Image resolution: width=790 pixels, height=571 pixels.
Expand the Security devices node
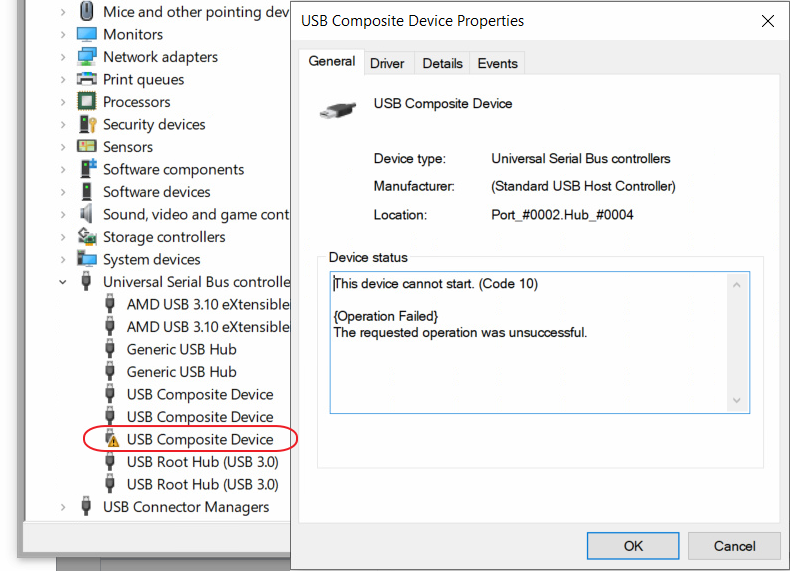tap(62, 124)
